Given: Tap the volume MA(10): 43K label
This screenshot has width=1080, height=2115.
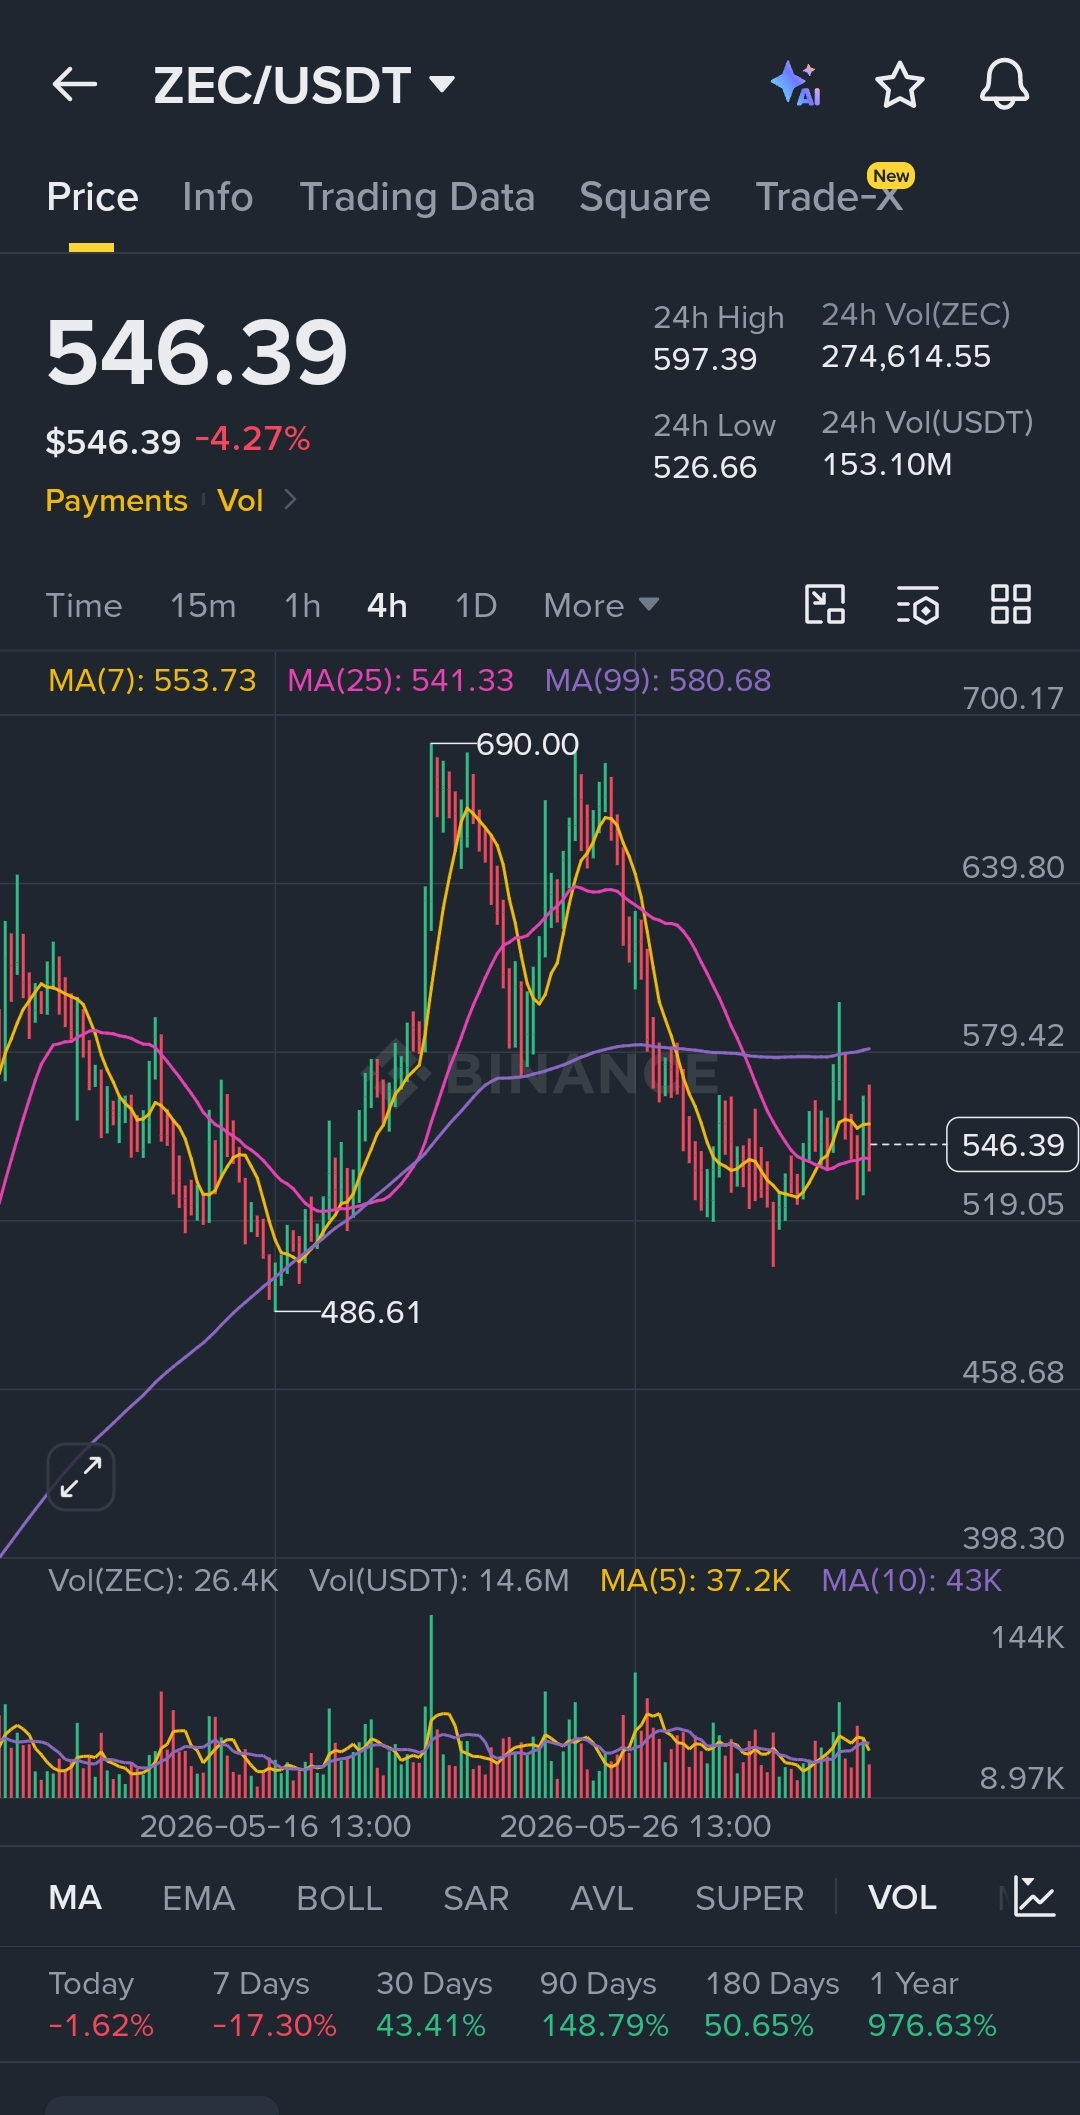Looking at the screenshot, I should [x=911, y=1580].
